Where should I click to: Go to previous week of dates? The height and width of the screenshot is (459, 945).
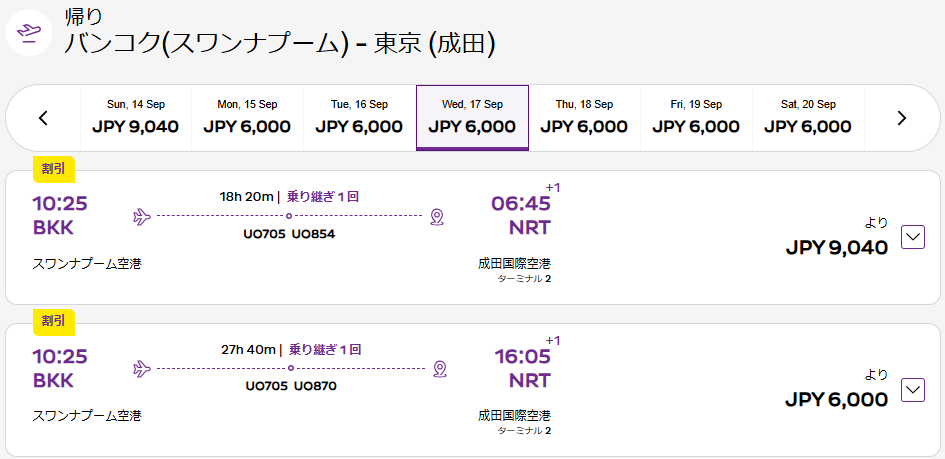click(43, 118)
